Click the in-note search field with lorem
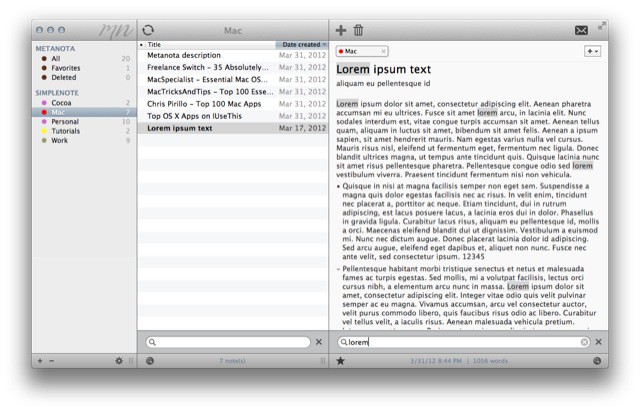The height and width of the screenshot is (412, 640). (x=464, y=342)
